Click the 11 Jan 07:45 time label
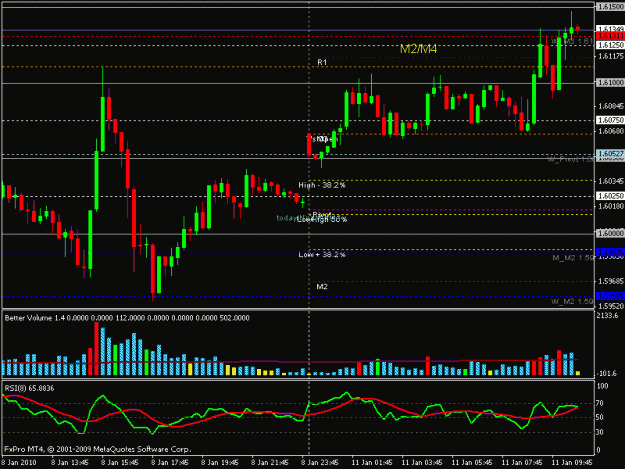 click(522, 462)
